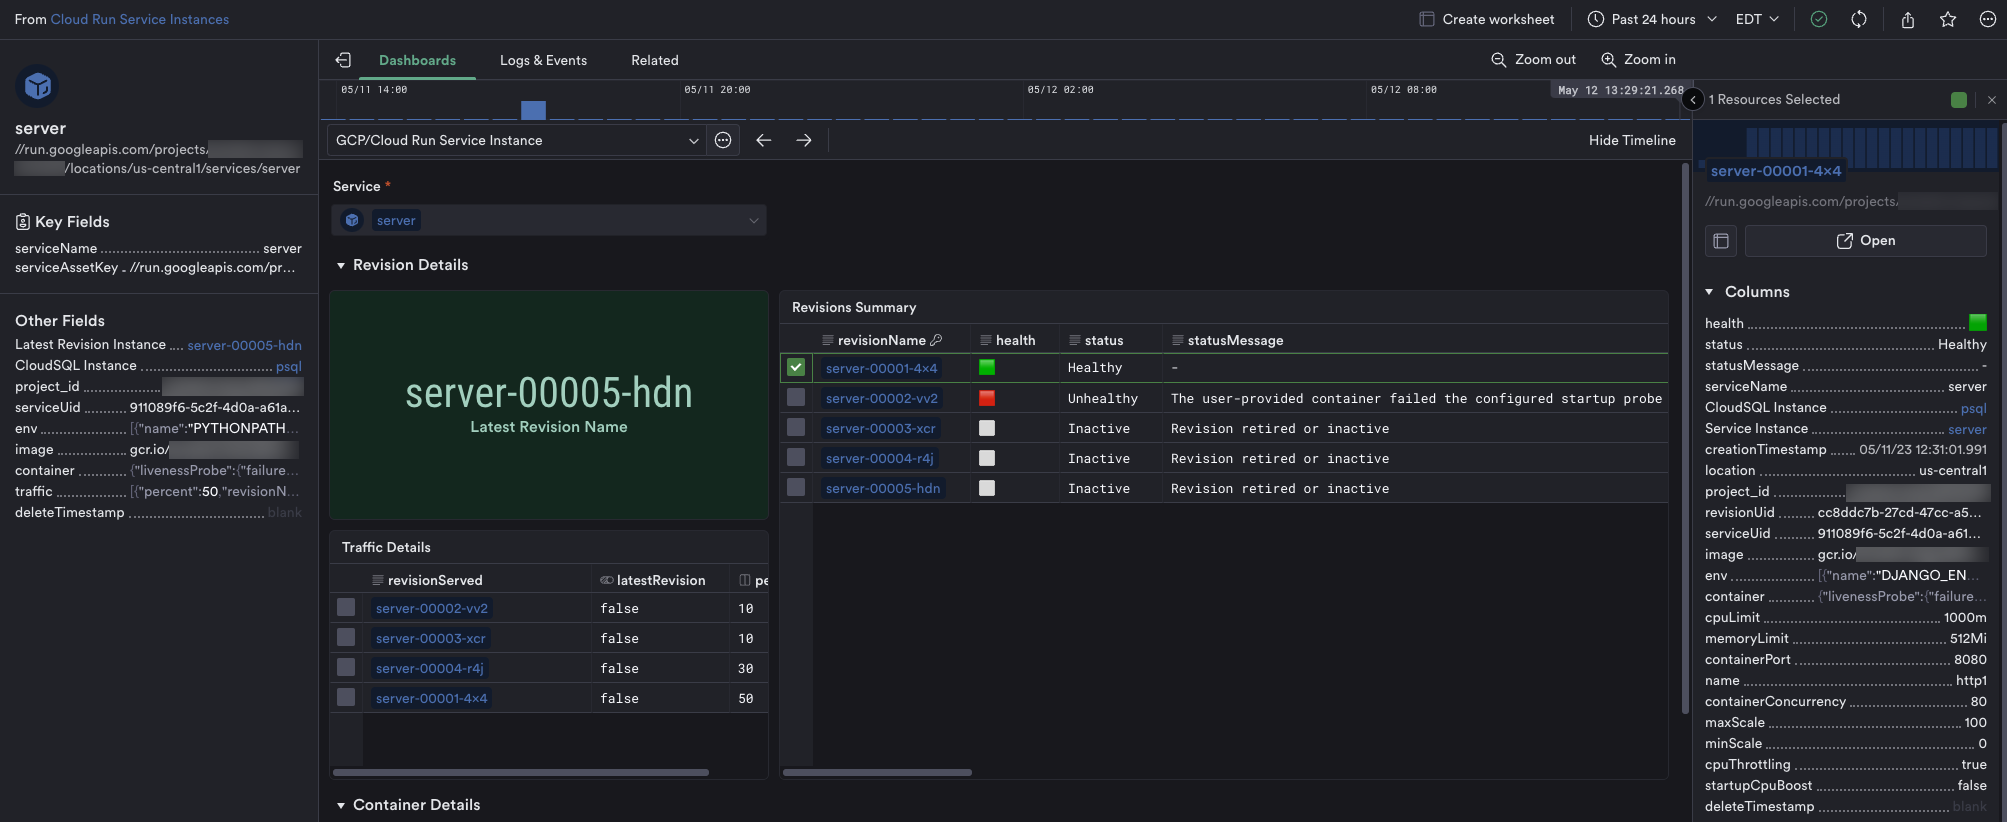Check traffic row server-00003-xcr

[x=346, y=637]
